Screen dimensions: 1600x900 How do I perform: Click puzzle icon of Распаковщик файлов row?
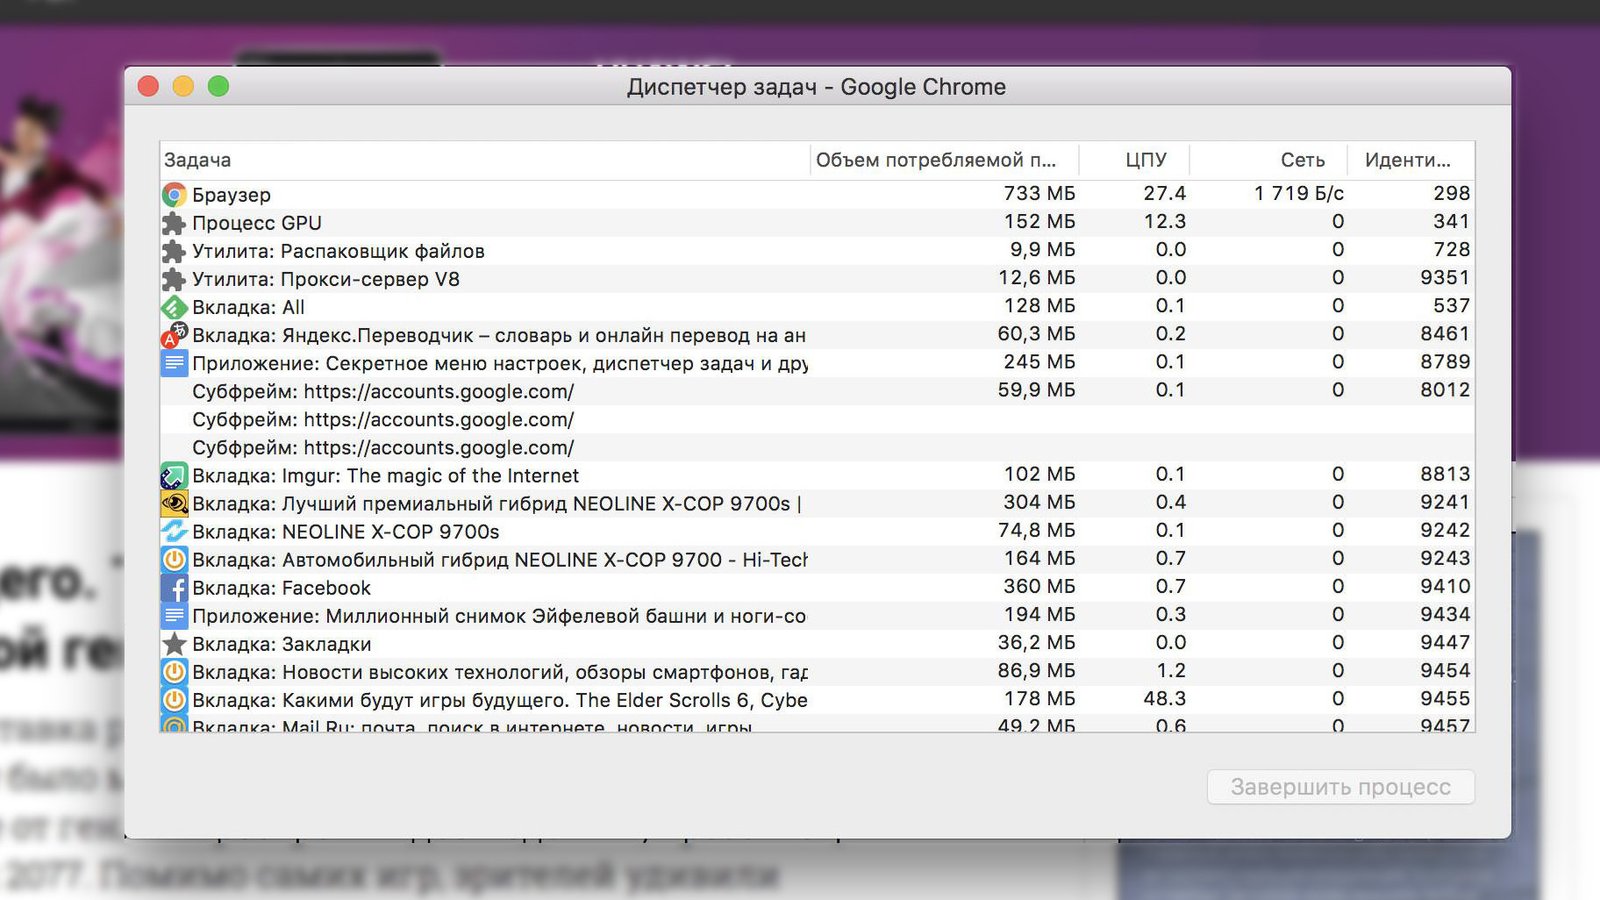[174, 250]
